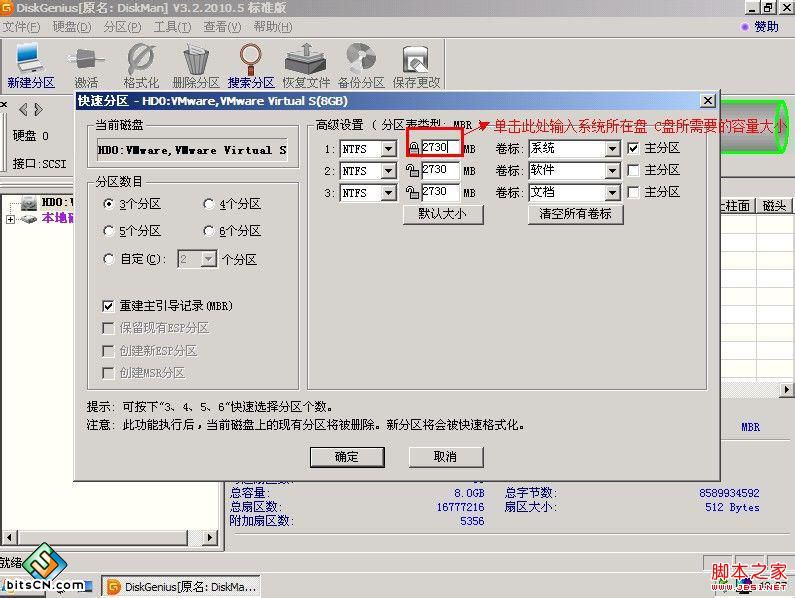Toggle lock icon for partition 1 size
Image resolution: width=795 pixels, height=598 pixels.
(x=413, y=148)
